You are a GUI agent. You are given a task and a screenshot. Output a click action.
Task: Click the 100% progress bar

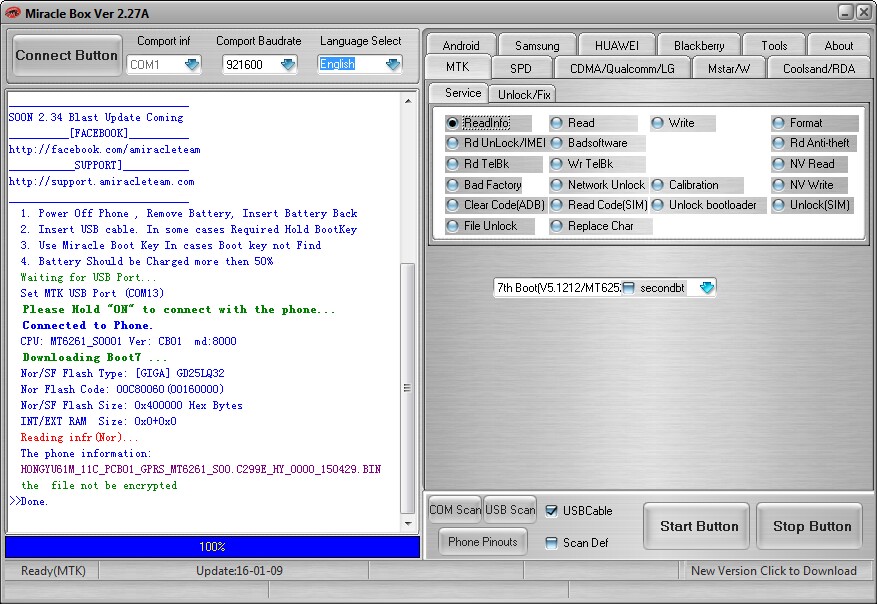pos(212,547)
